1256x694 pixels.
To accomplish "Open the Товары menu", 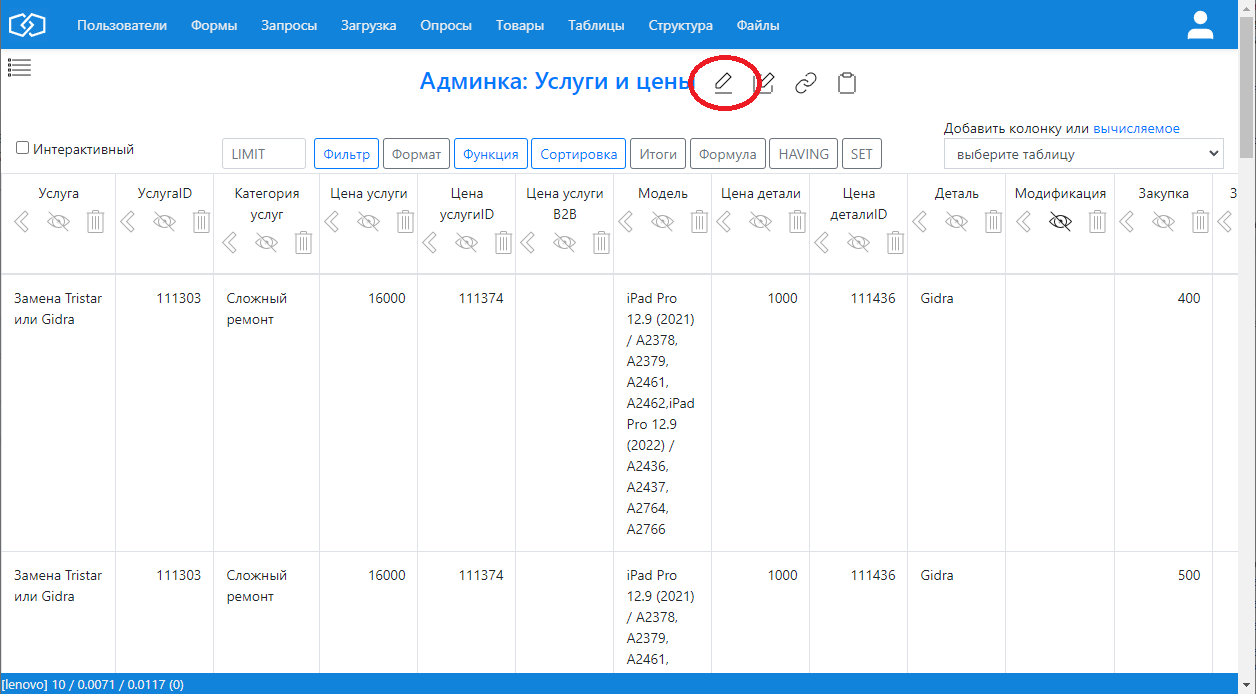I will [x=520, y=26].
